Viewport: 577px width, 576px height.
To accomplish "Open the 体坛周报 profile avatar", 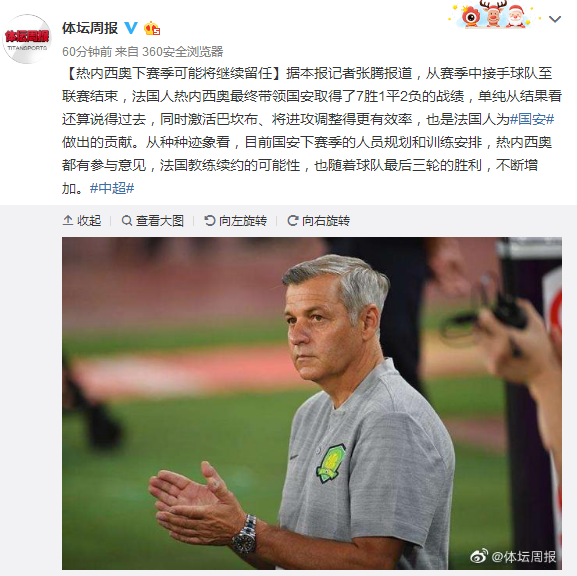I will [27, 39].
